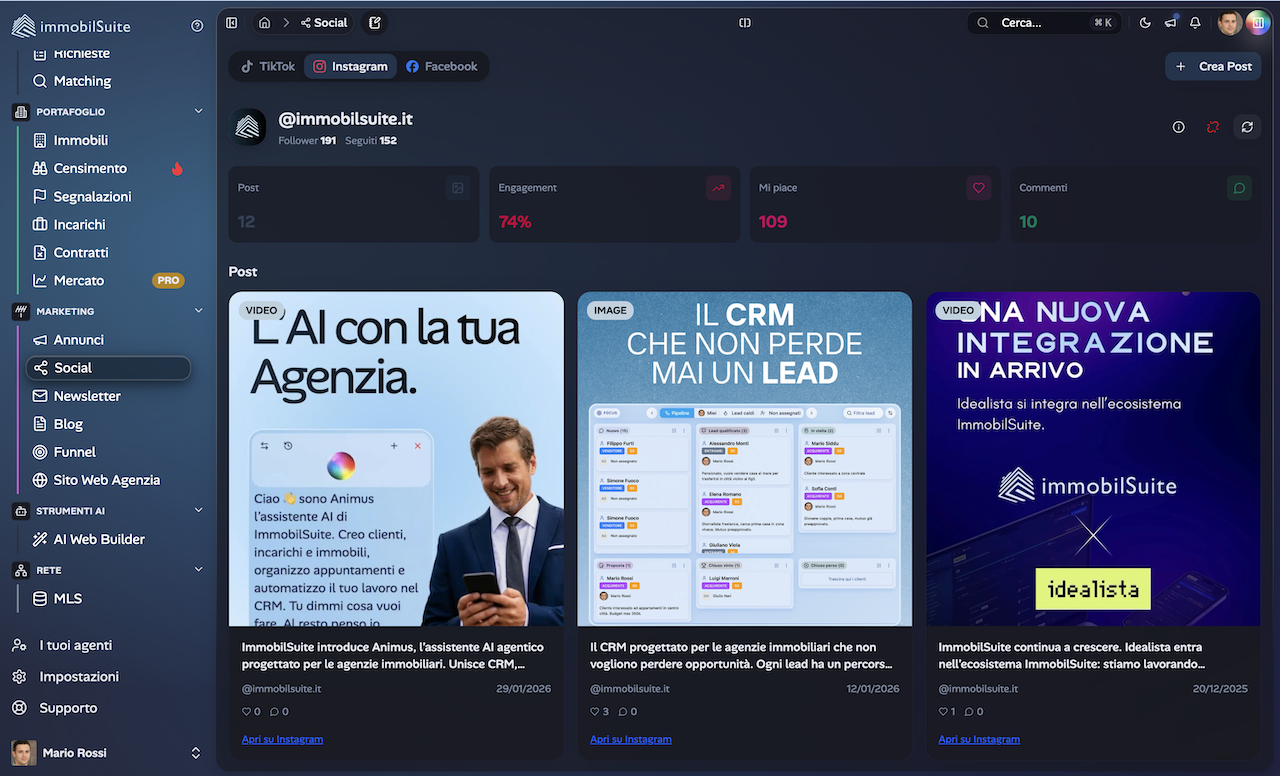Screen dimensions: 1280x776
Task: Open the notifications bell
Action: [x=1194, y=23]
